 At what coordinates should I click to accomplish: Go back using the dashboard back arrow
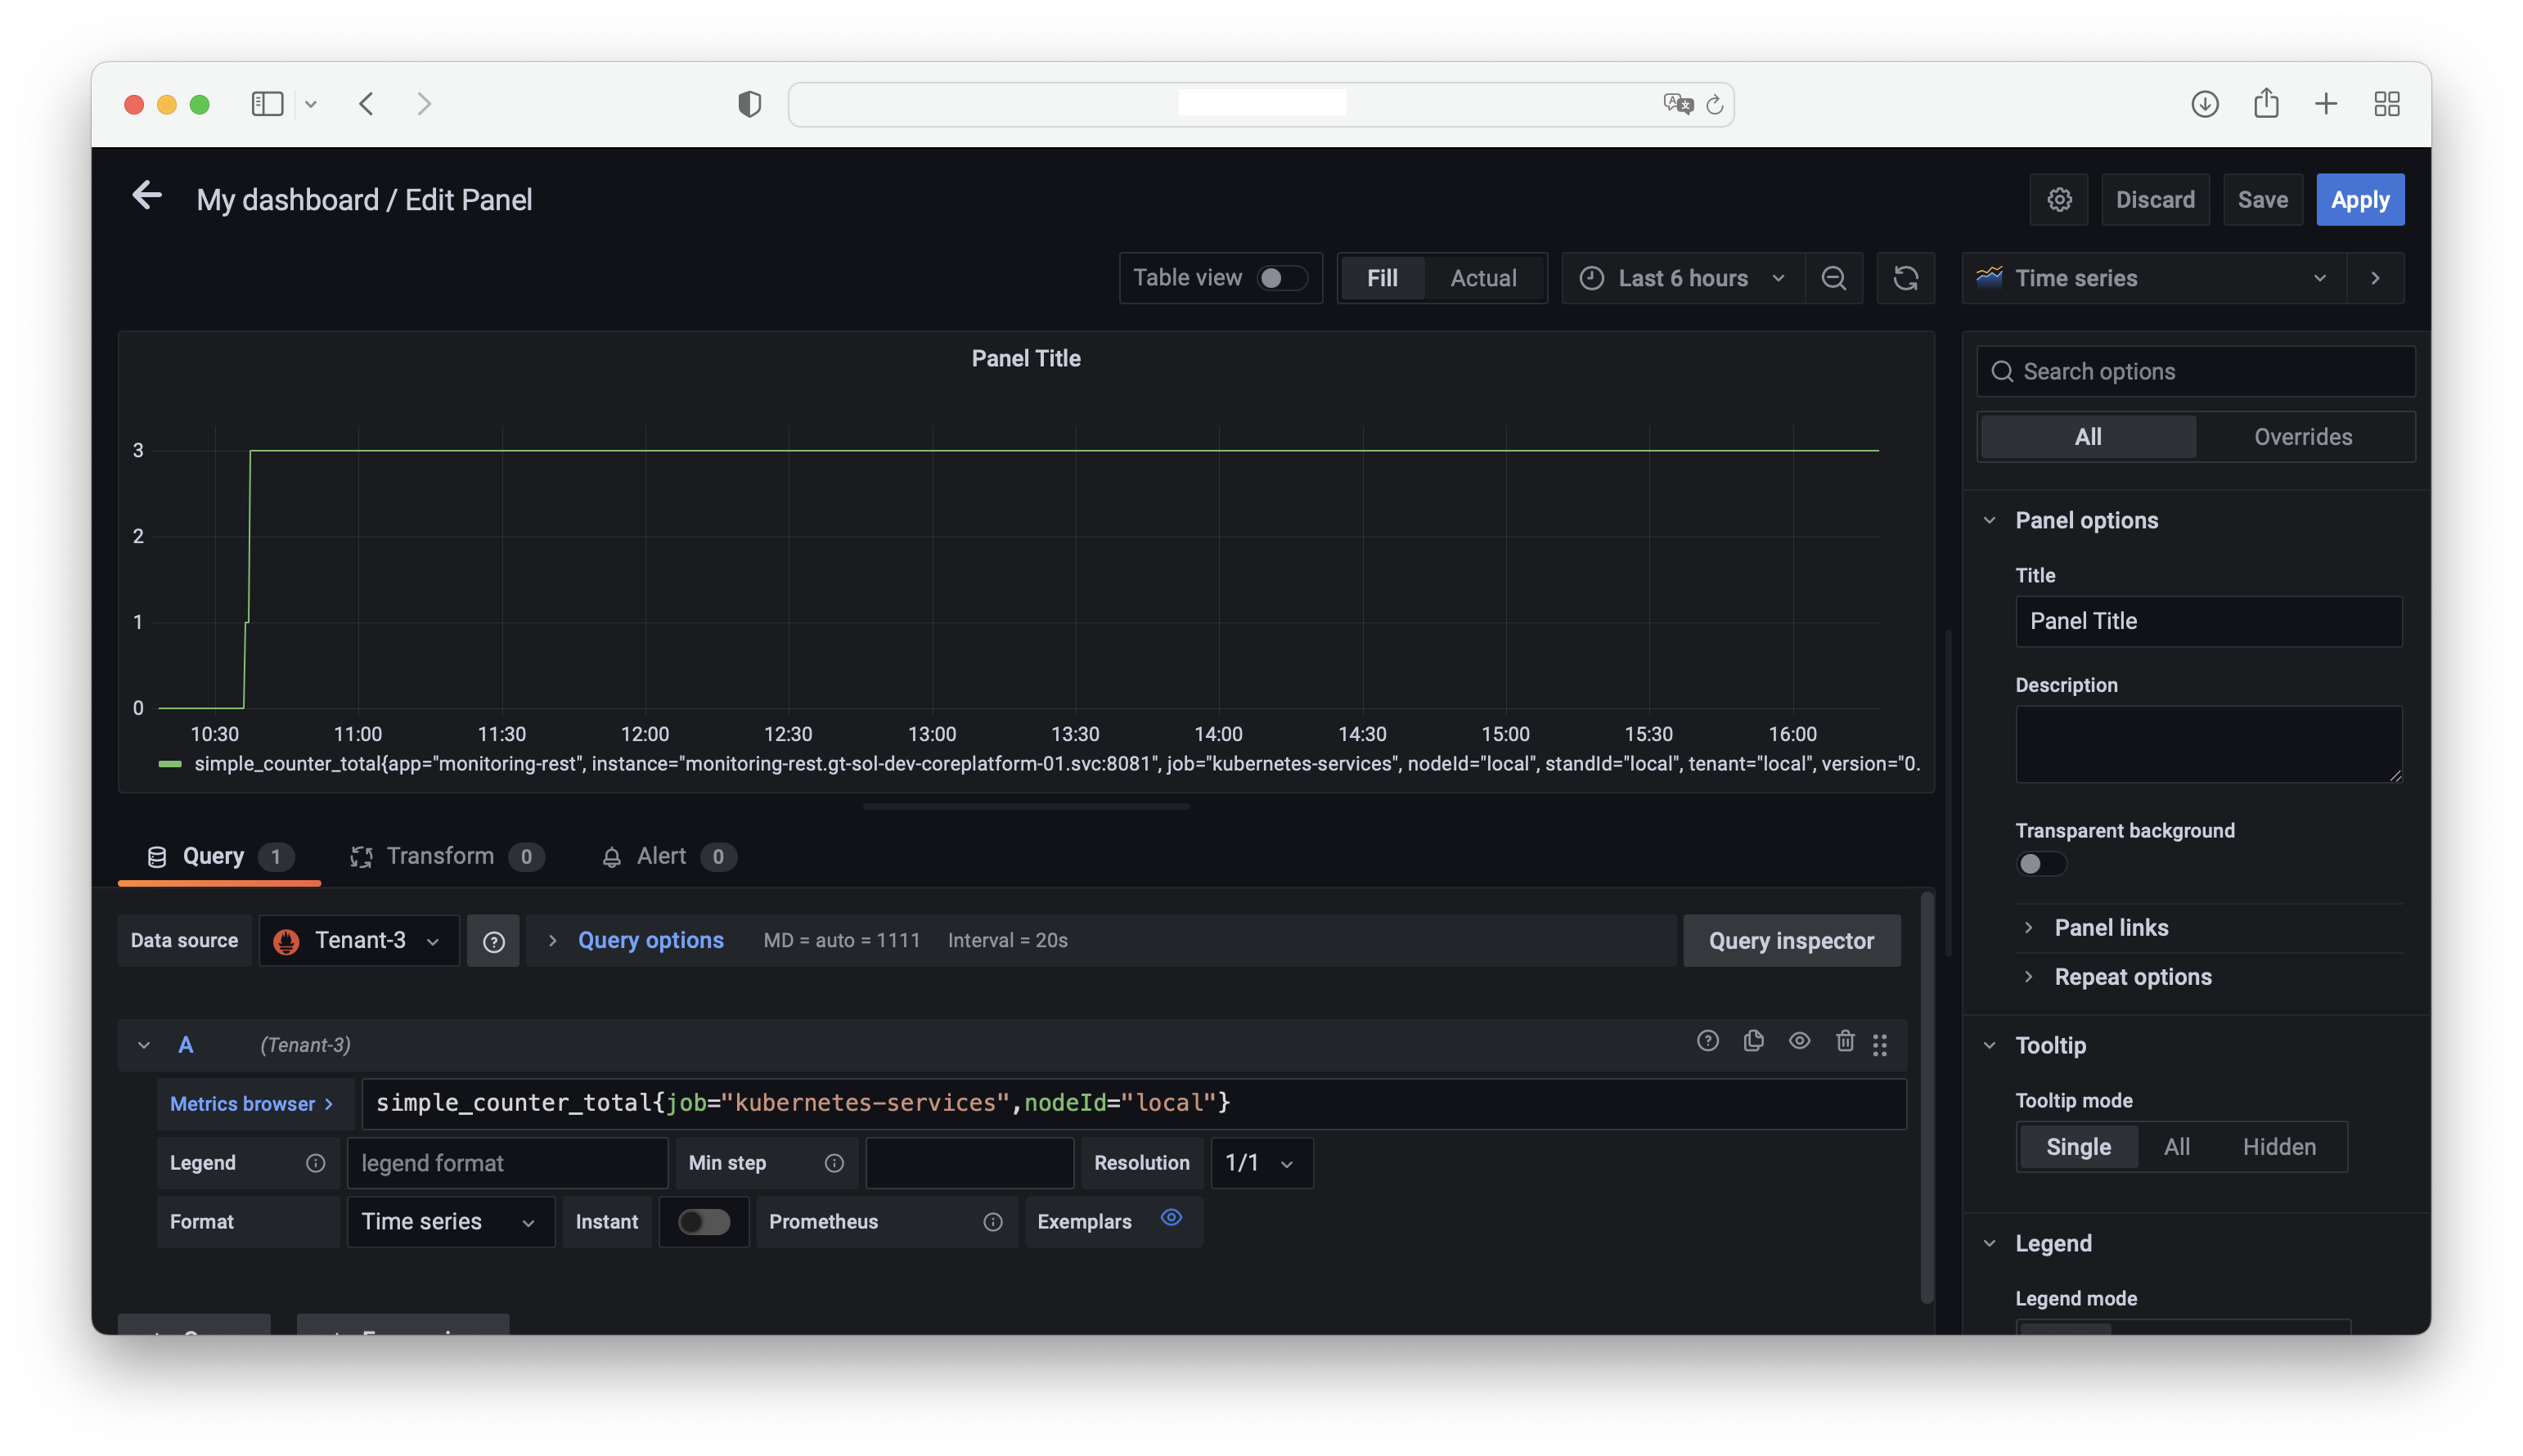click(x=147, y=196)
